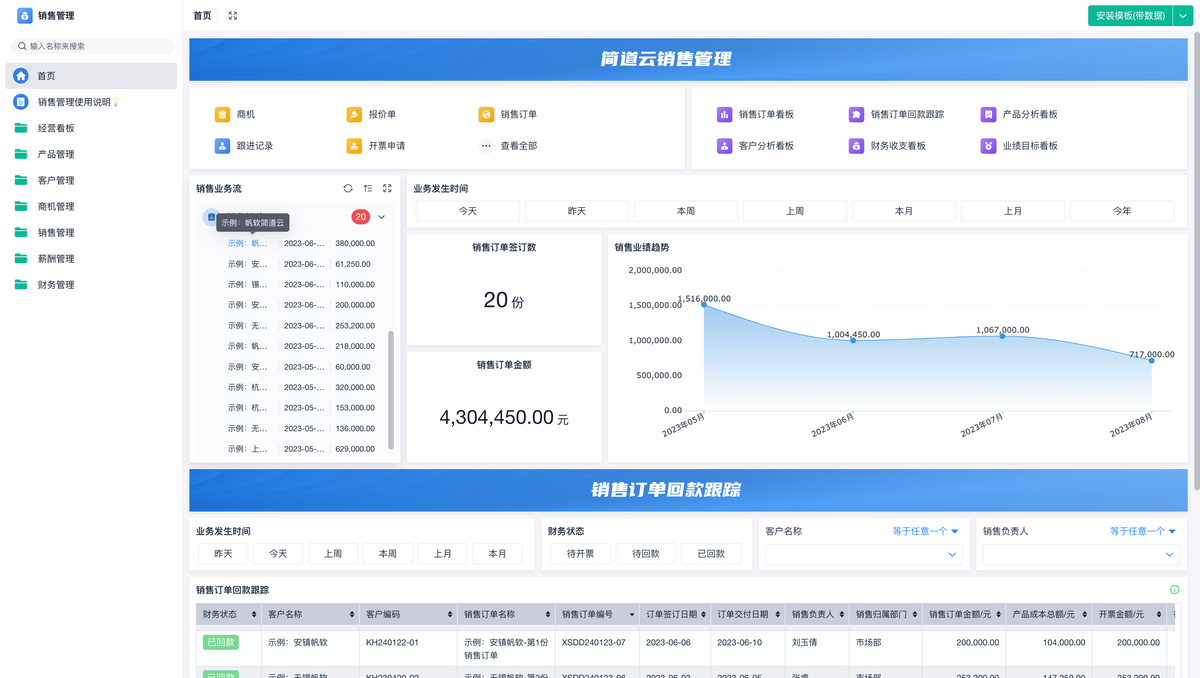
Task: Toggle the 待回款 finance status filter
Action: pos(646,553)
